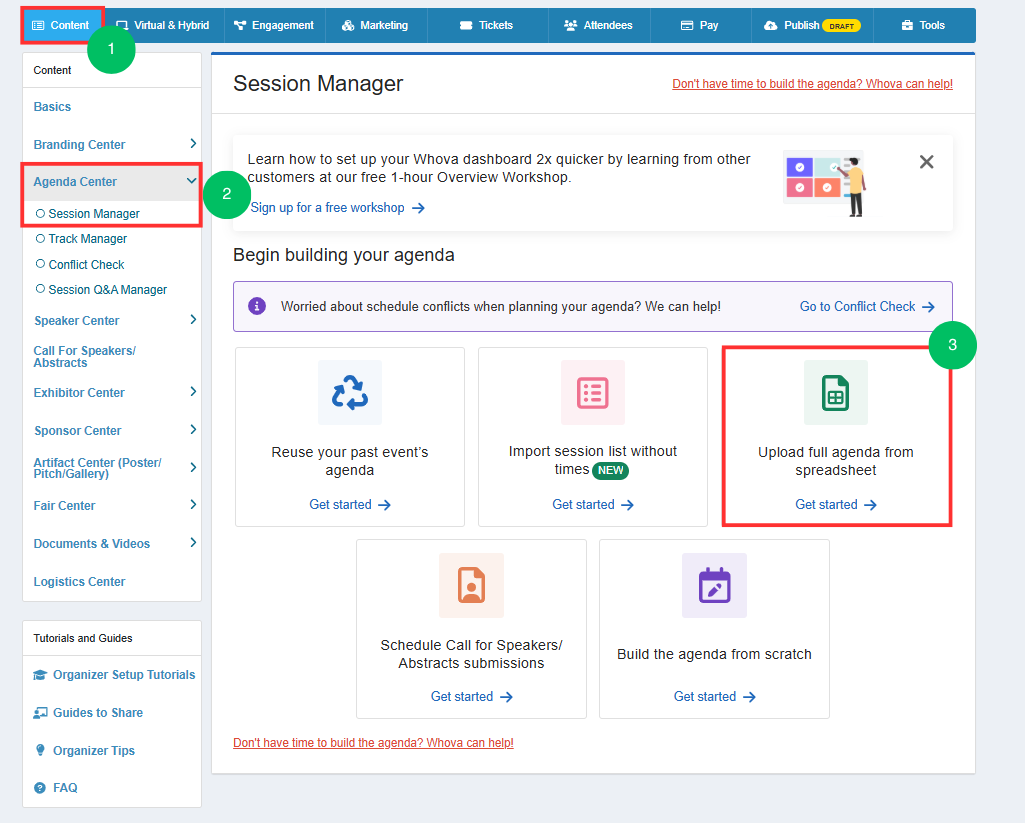Click bottom Whova can help link
This screenshot has width=1025, height=823.
coord(373,743)
